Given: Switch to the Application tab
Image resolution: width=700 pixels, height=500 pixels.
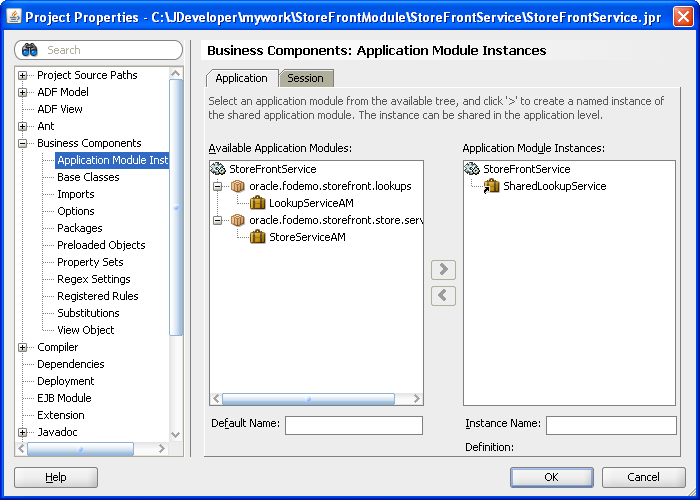Looking at the screenshot, I should point(242,78).
